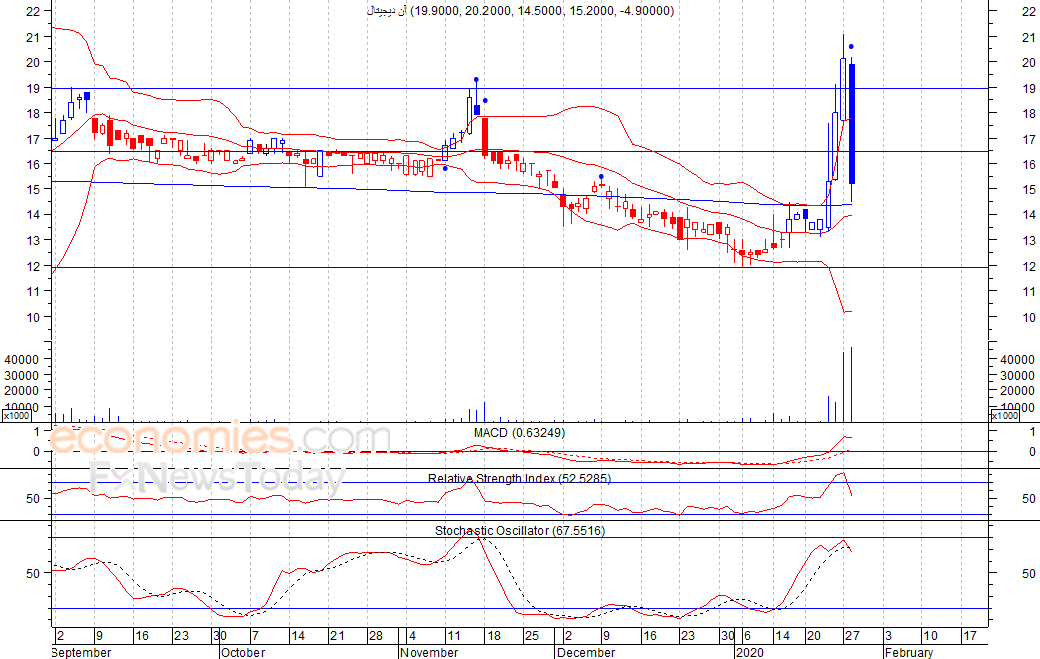The width and height of the screenshot is (1040, 659).
Task: Click price level 19 on right axis
Action: click(1029, 88)
